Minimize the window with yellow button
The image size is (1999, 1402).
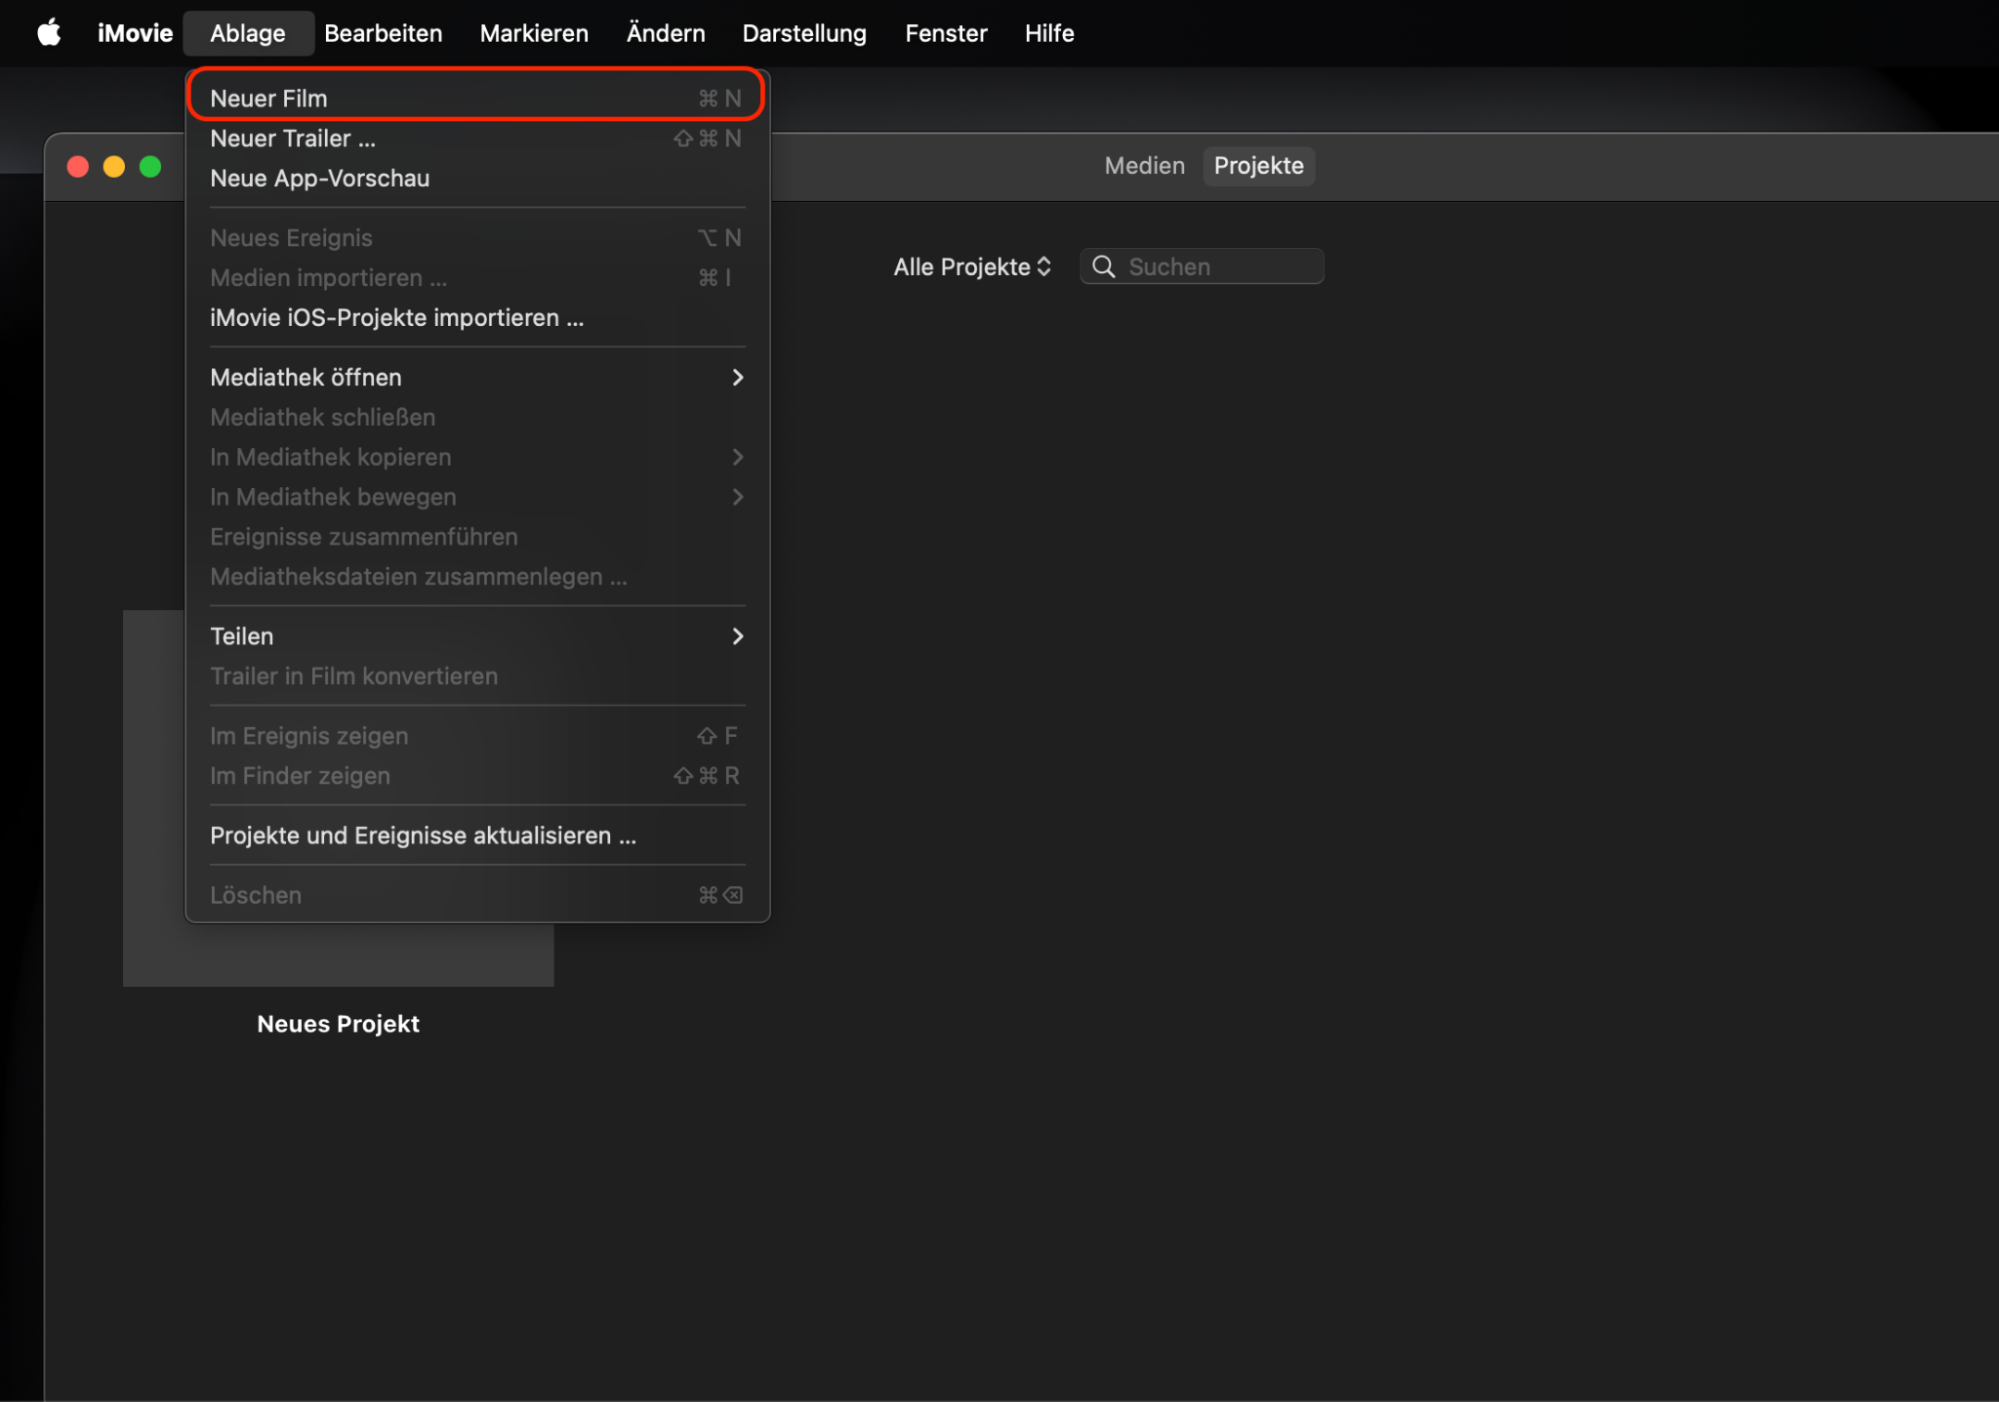point(114,167)
